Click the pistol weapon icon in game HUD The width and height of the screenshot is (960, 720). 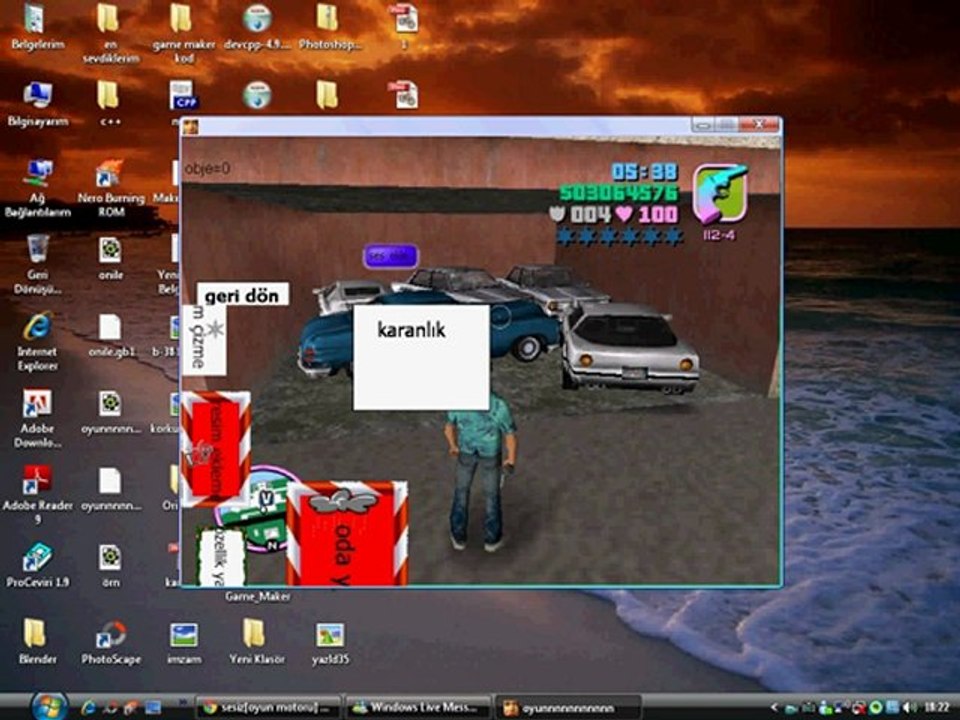coord(720,193)
